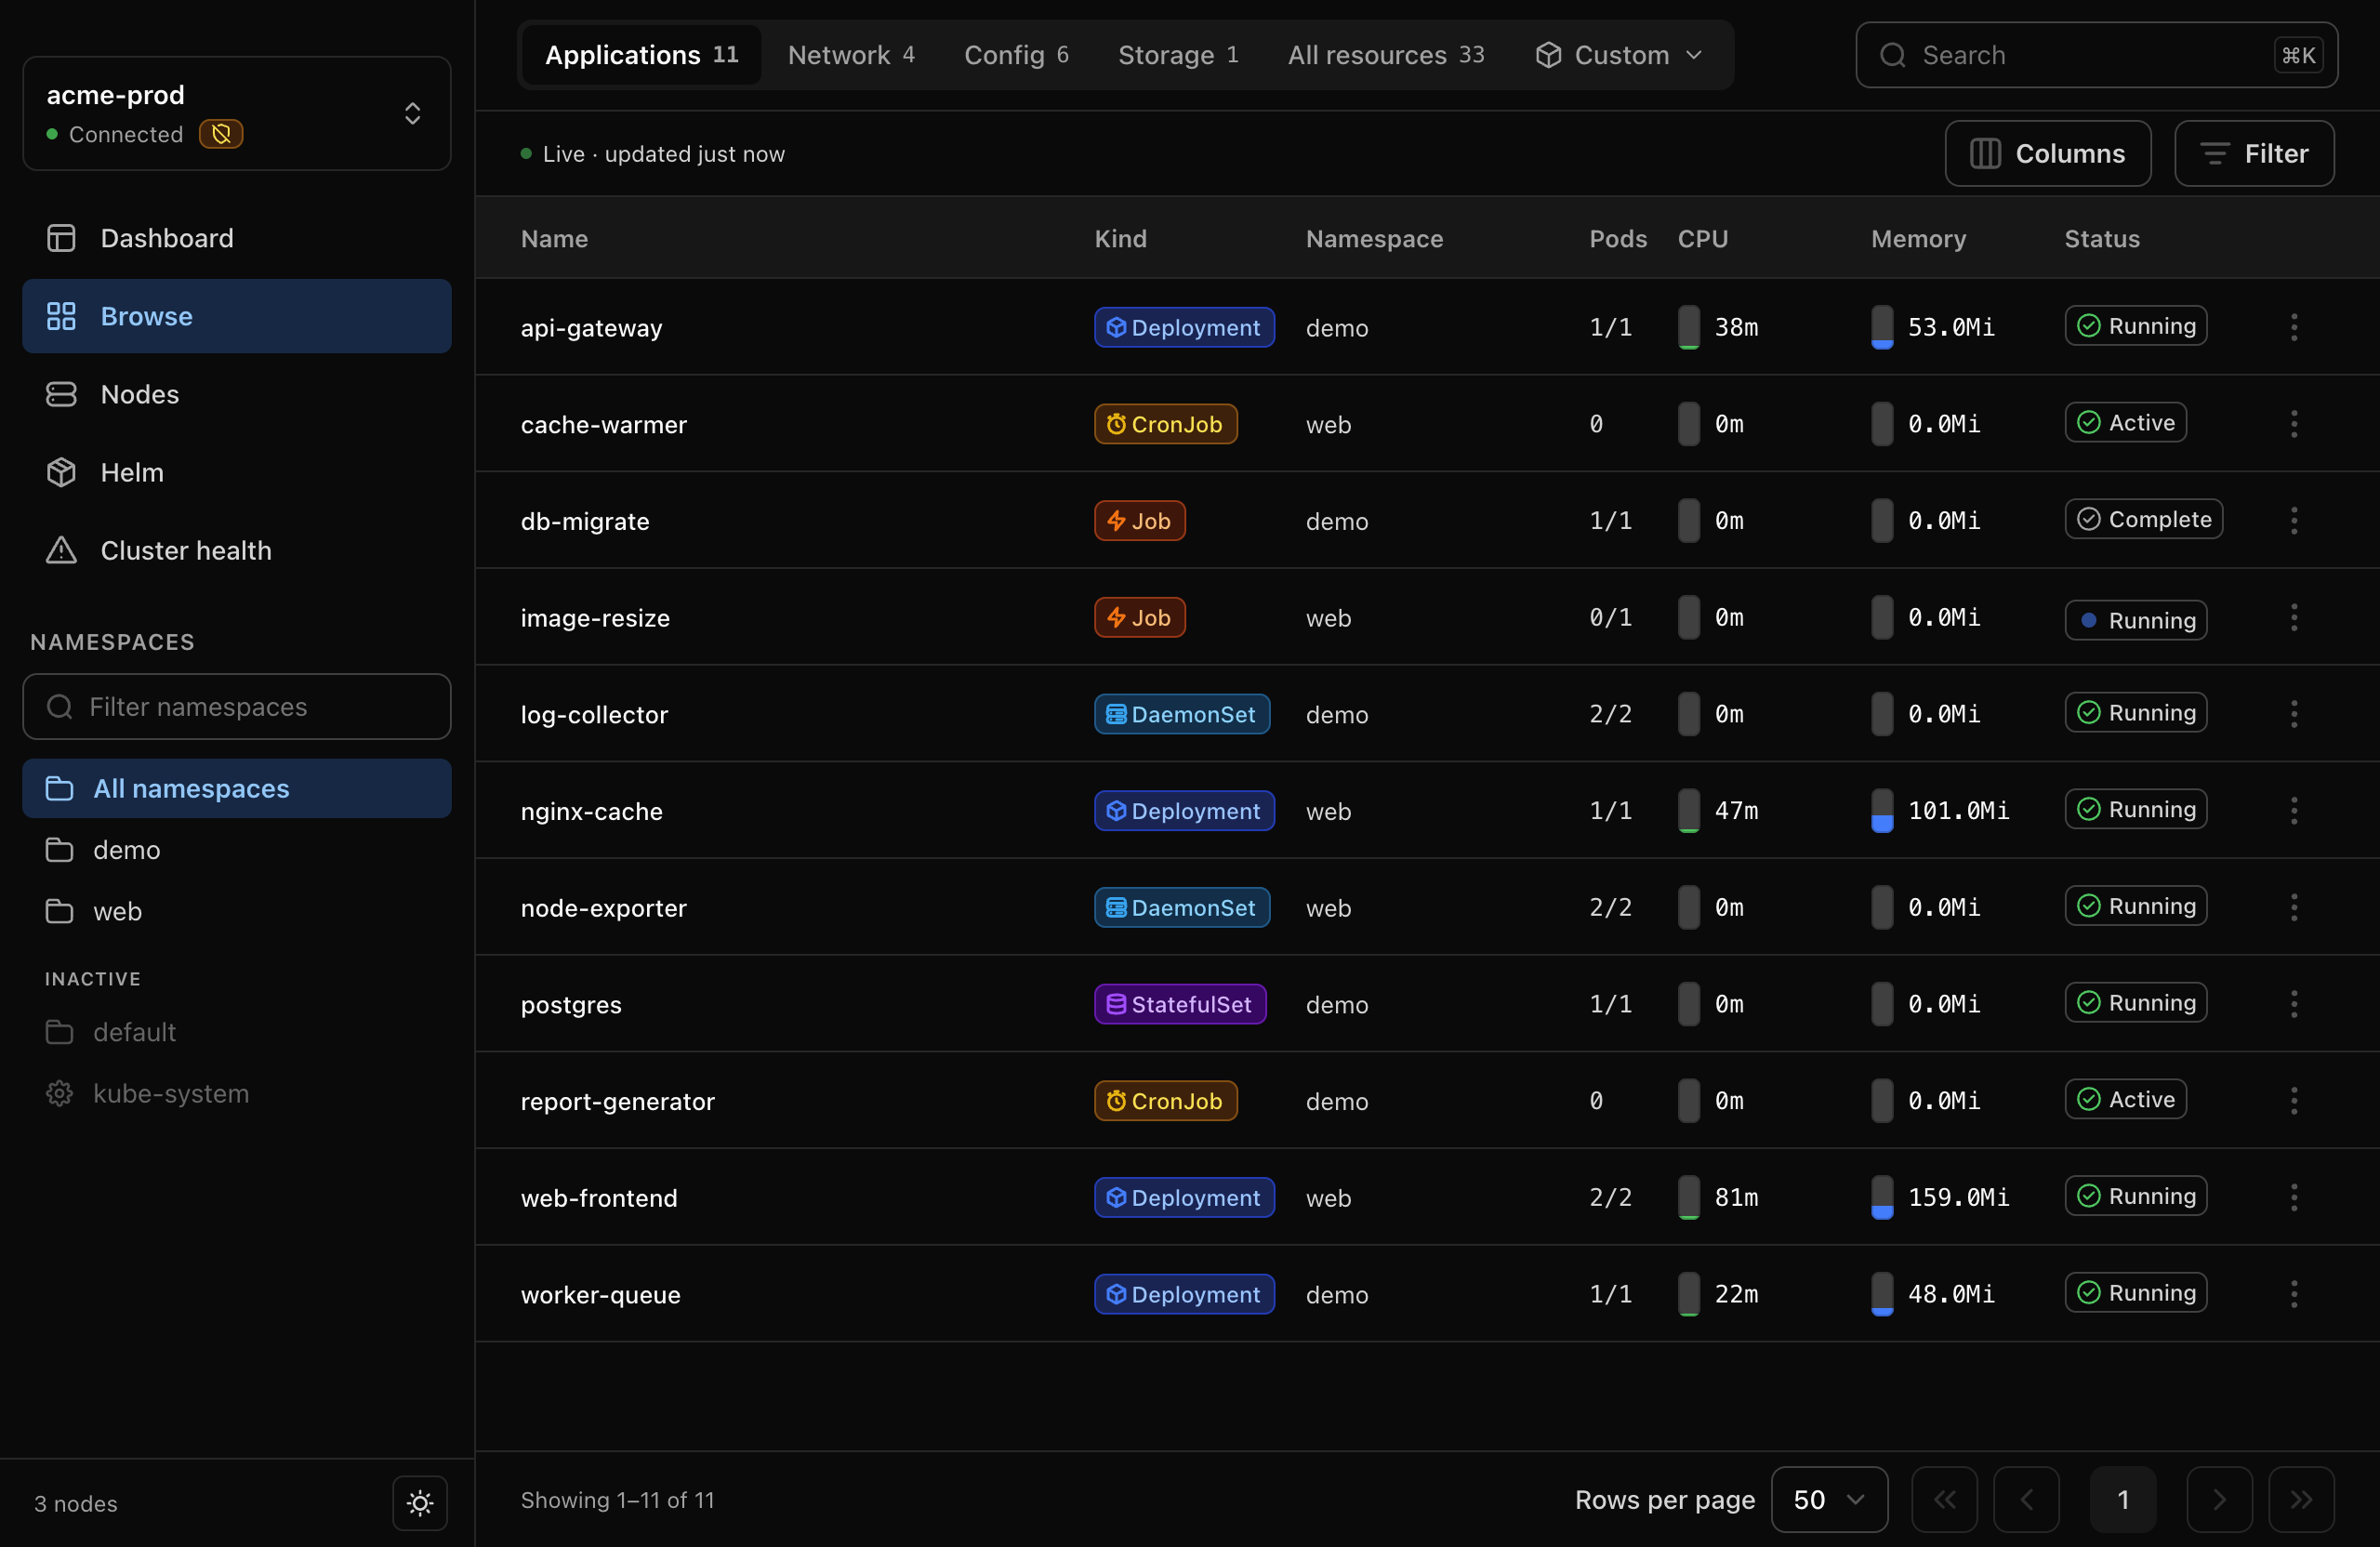The image size is (2380, 1547).
Task: Click the Complete status badge for db-migrate
Action: 2144,519
